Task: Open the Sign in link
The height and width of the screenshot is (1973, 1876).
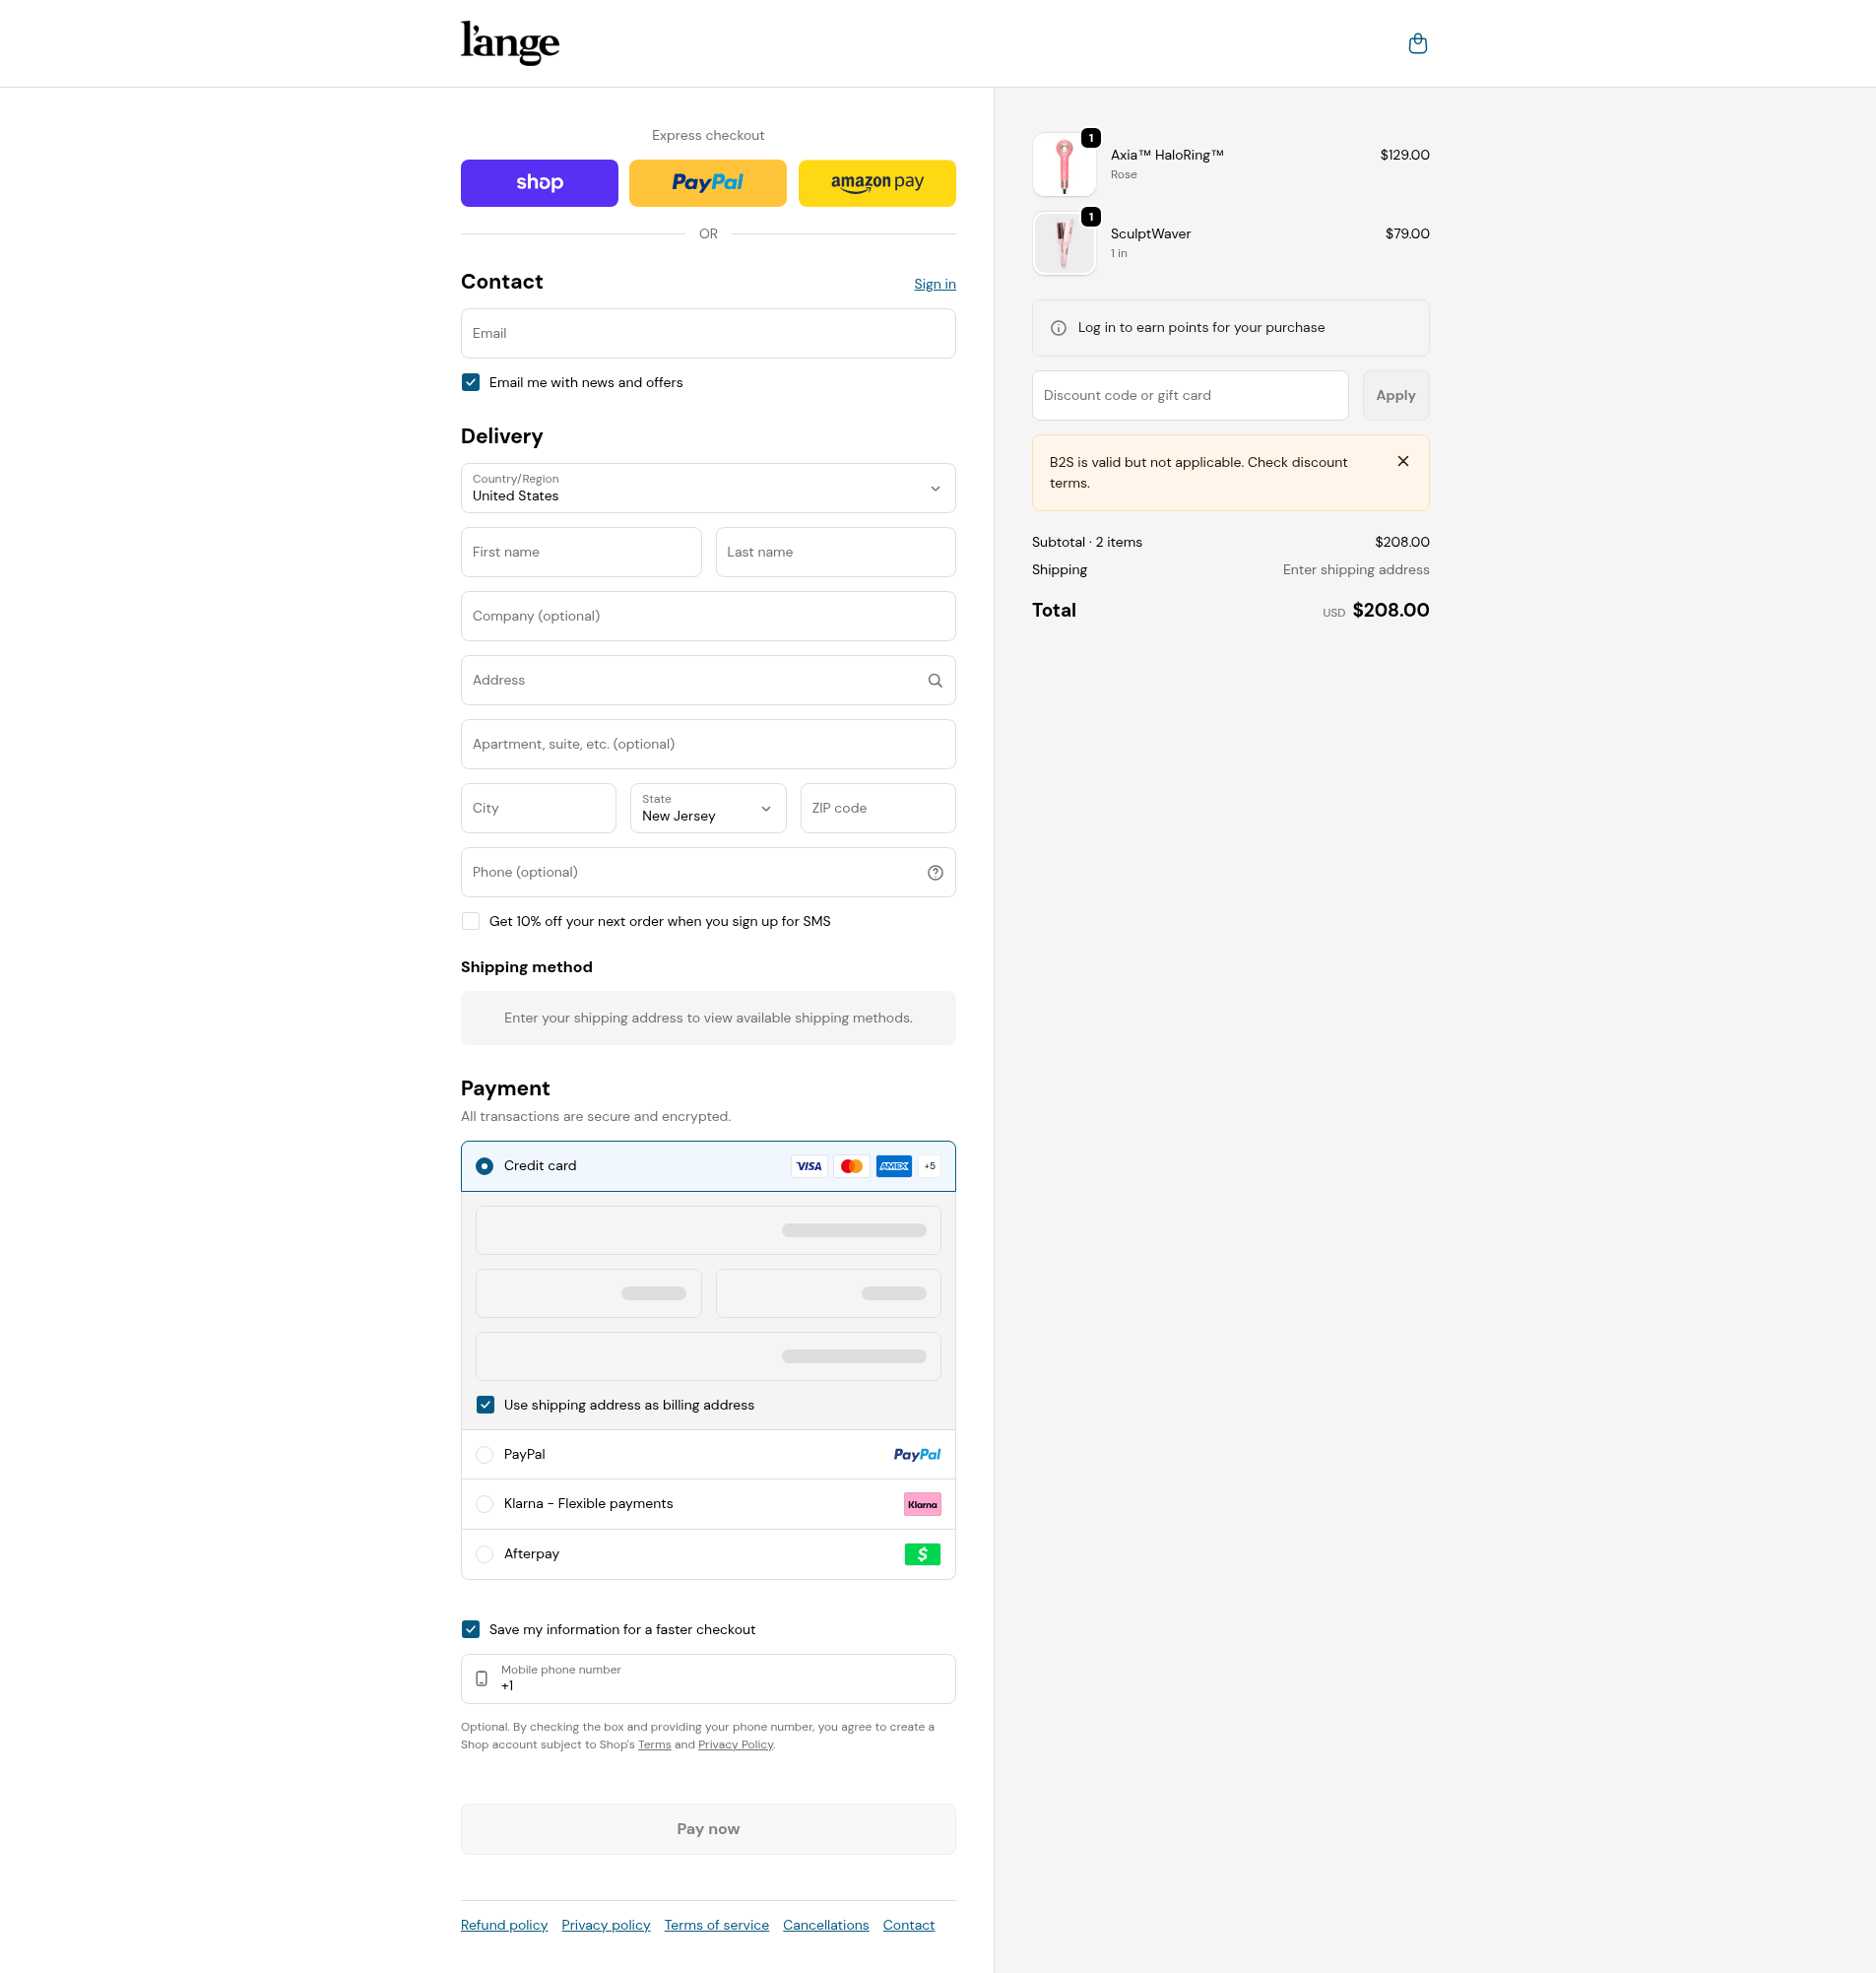Action: point(934,284)
